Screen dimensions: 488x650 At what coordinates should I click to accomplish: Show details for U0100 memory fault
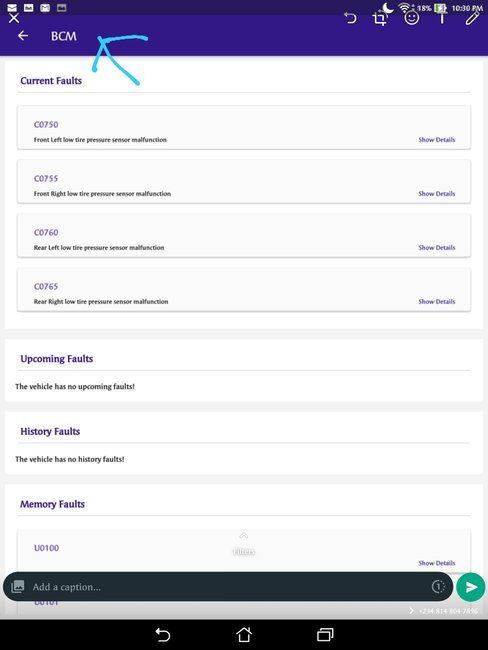pos(437,563)
